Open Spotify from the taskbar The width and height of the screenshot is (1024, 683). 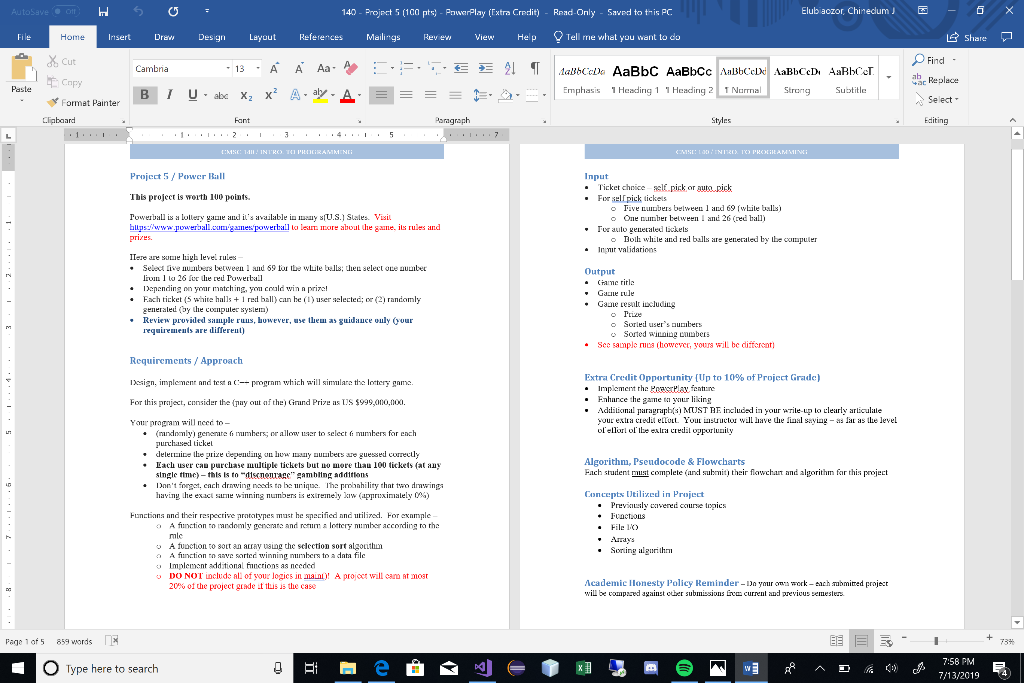tap(684, 668)
